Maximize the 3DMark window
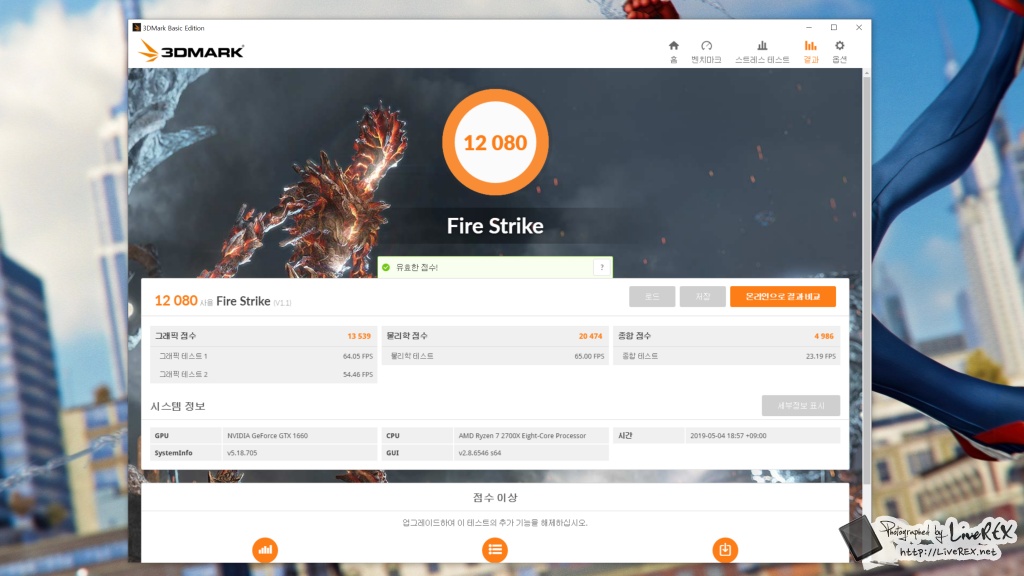The image size is (1024, 576). (834, 27)
